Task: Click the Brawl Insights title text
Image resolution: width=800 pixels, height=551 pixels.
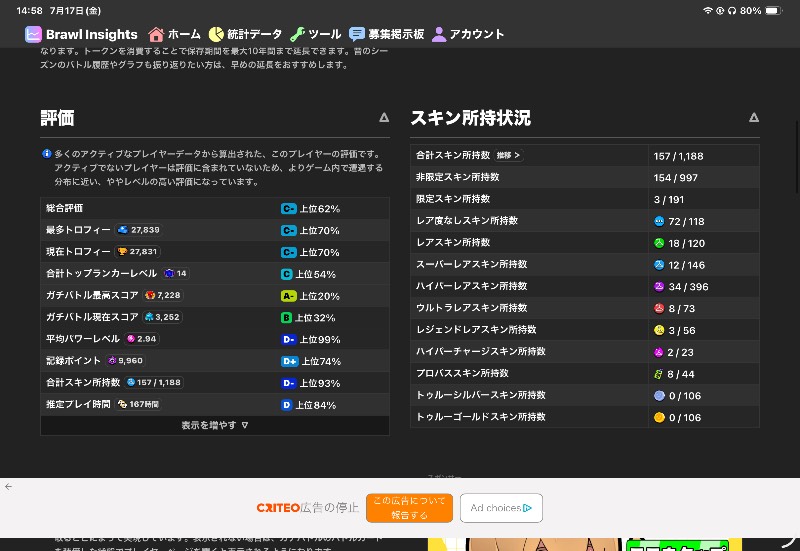Action: [92, 34]
